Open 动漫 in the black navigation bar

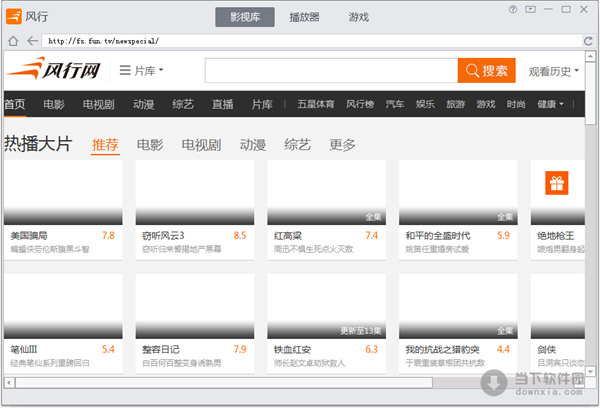[x=143, y=104]
